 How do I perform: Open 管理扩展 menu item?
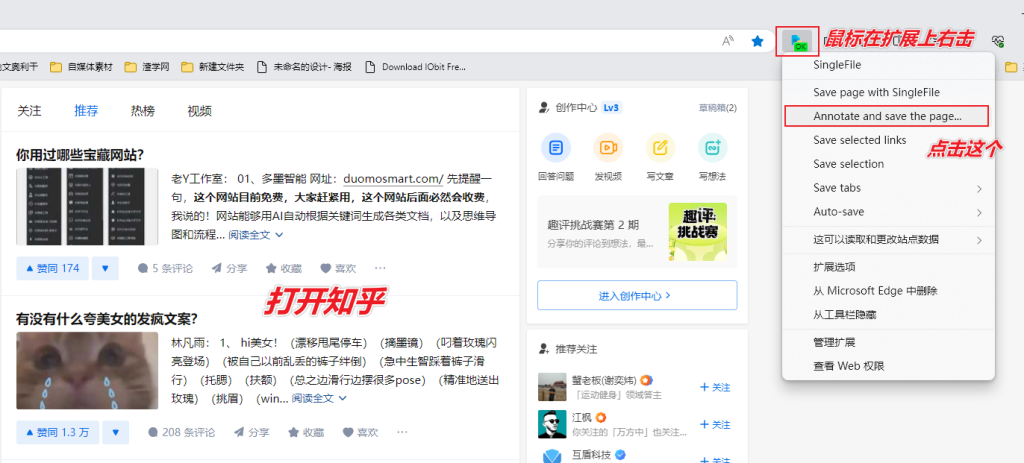(888, 342)
